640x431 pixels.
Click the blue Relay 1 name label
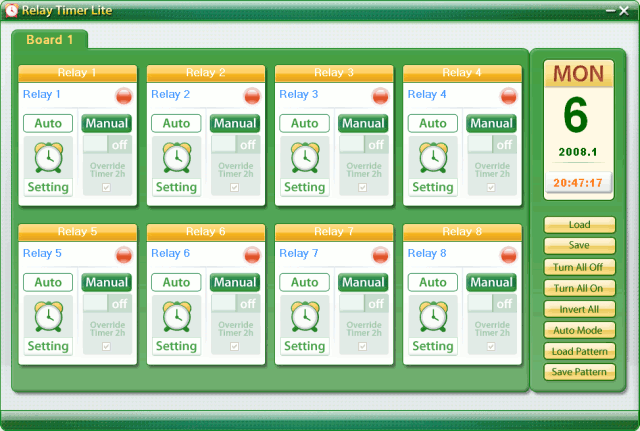42,94
